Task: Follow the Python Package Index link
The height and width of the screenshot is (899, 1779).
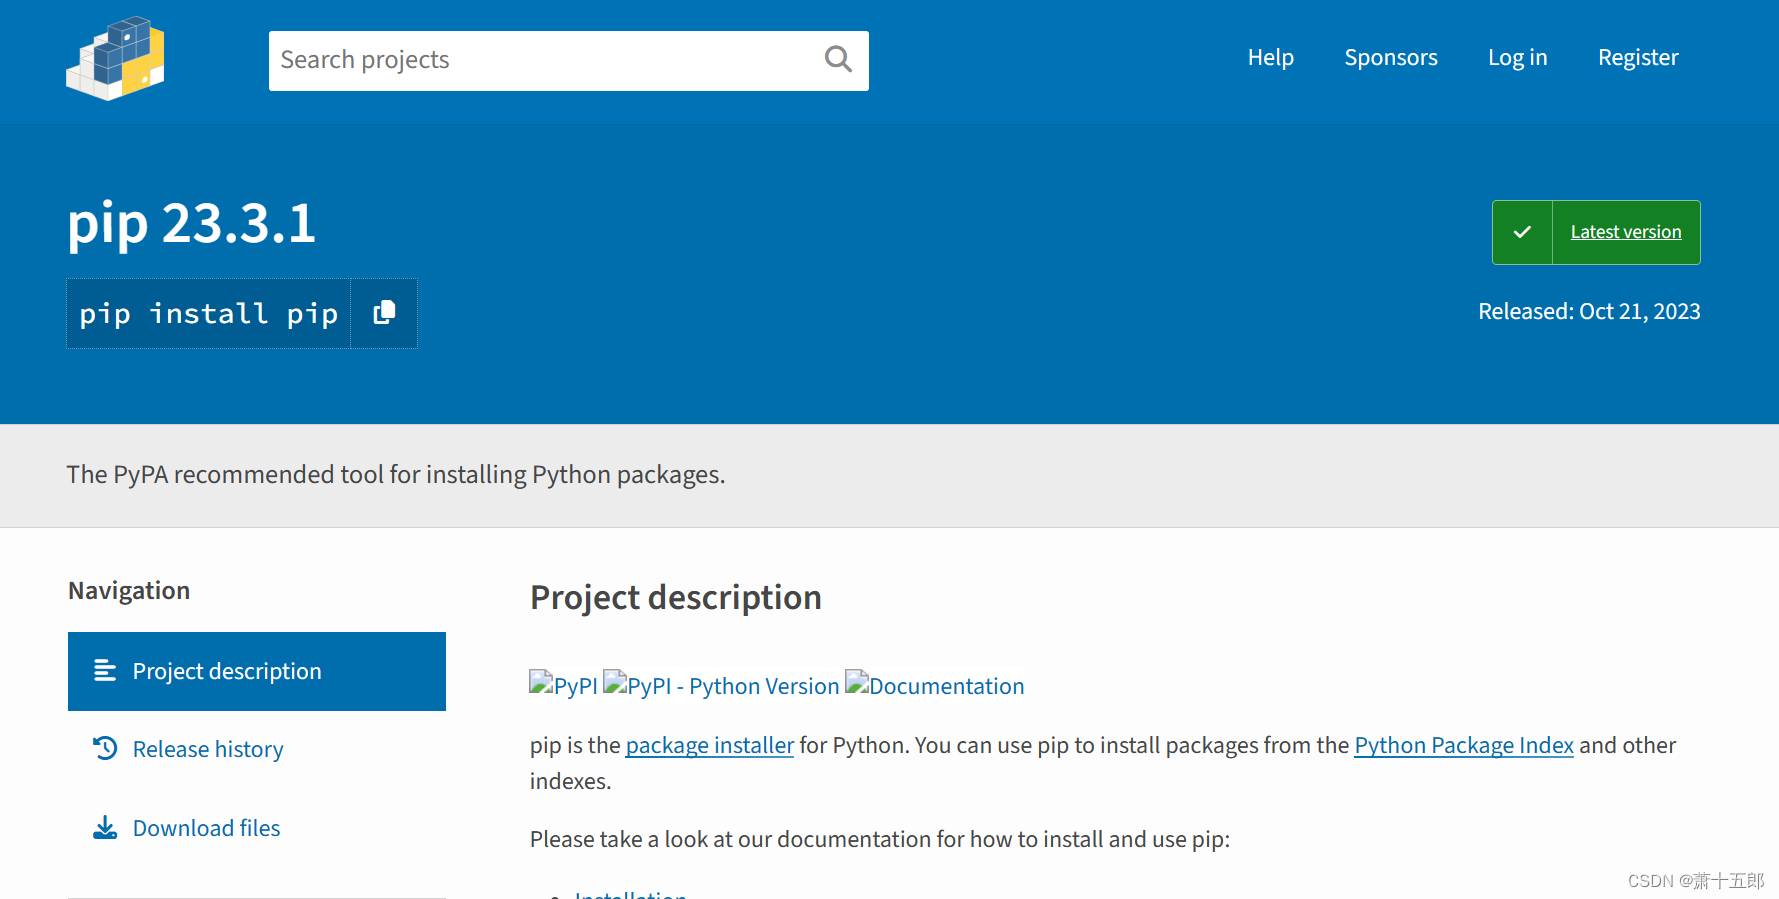Action: pyautogui.click(x=1464, y=745)
